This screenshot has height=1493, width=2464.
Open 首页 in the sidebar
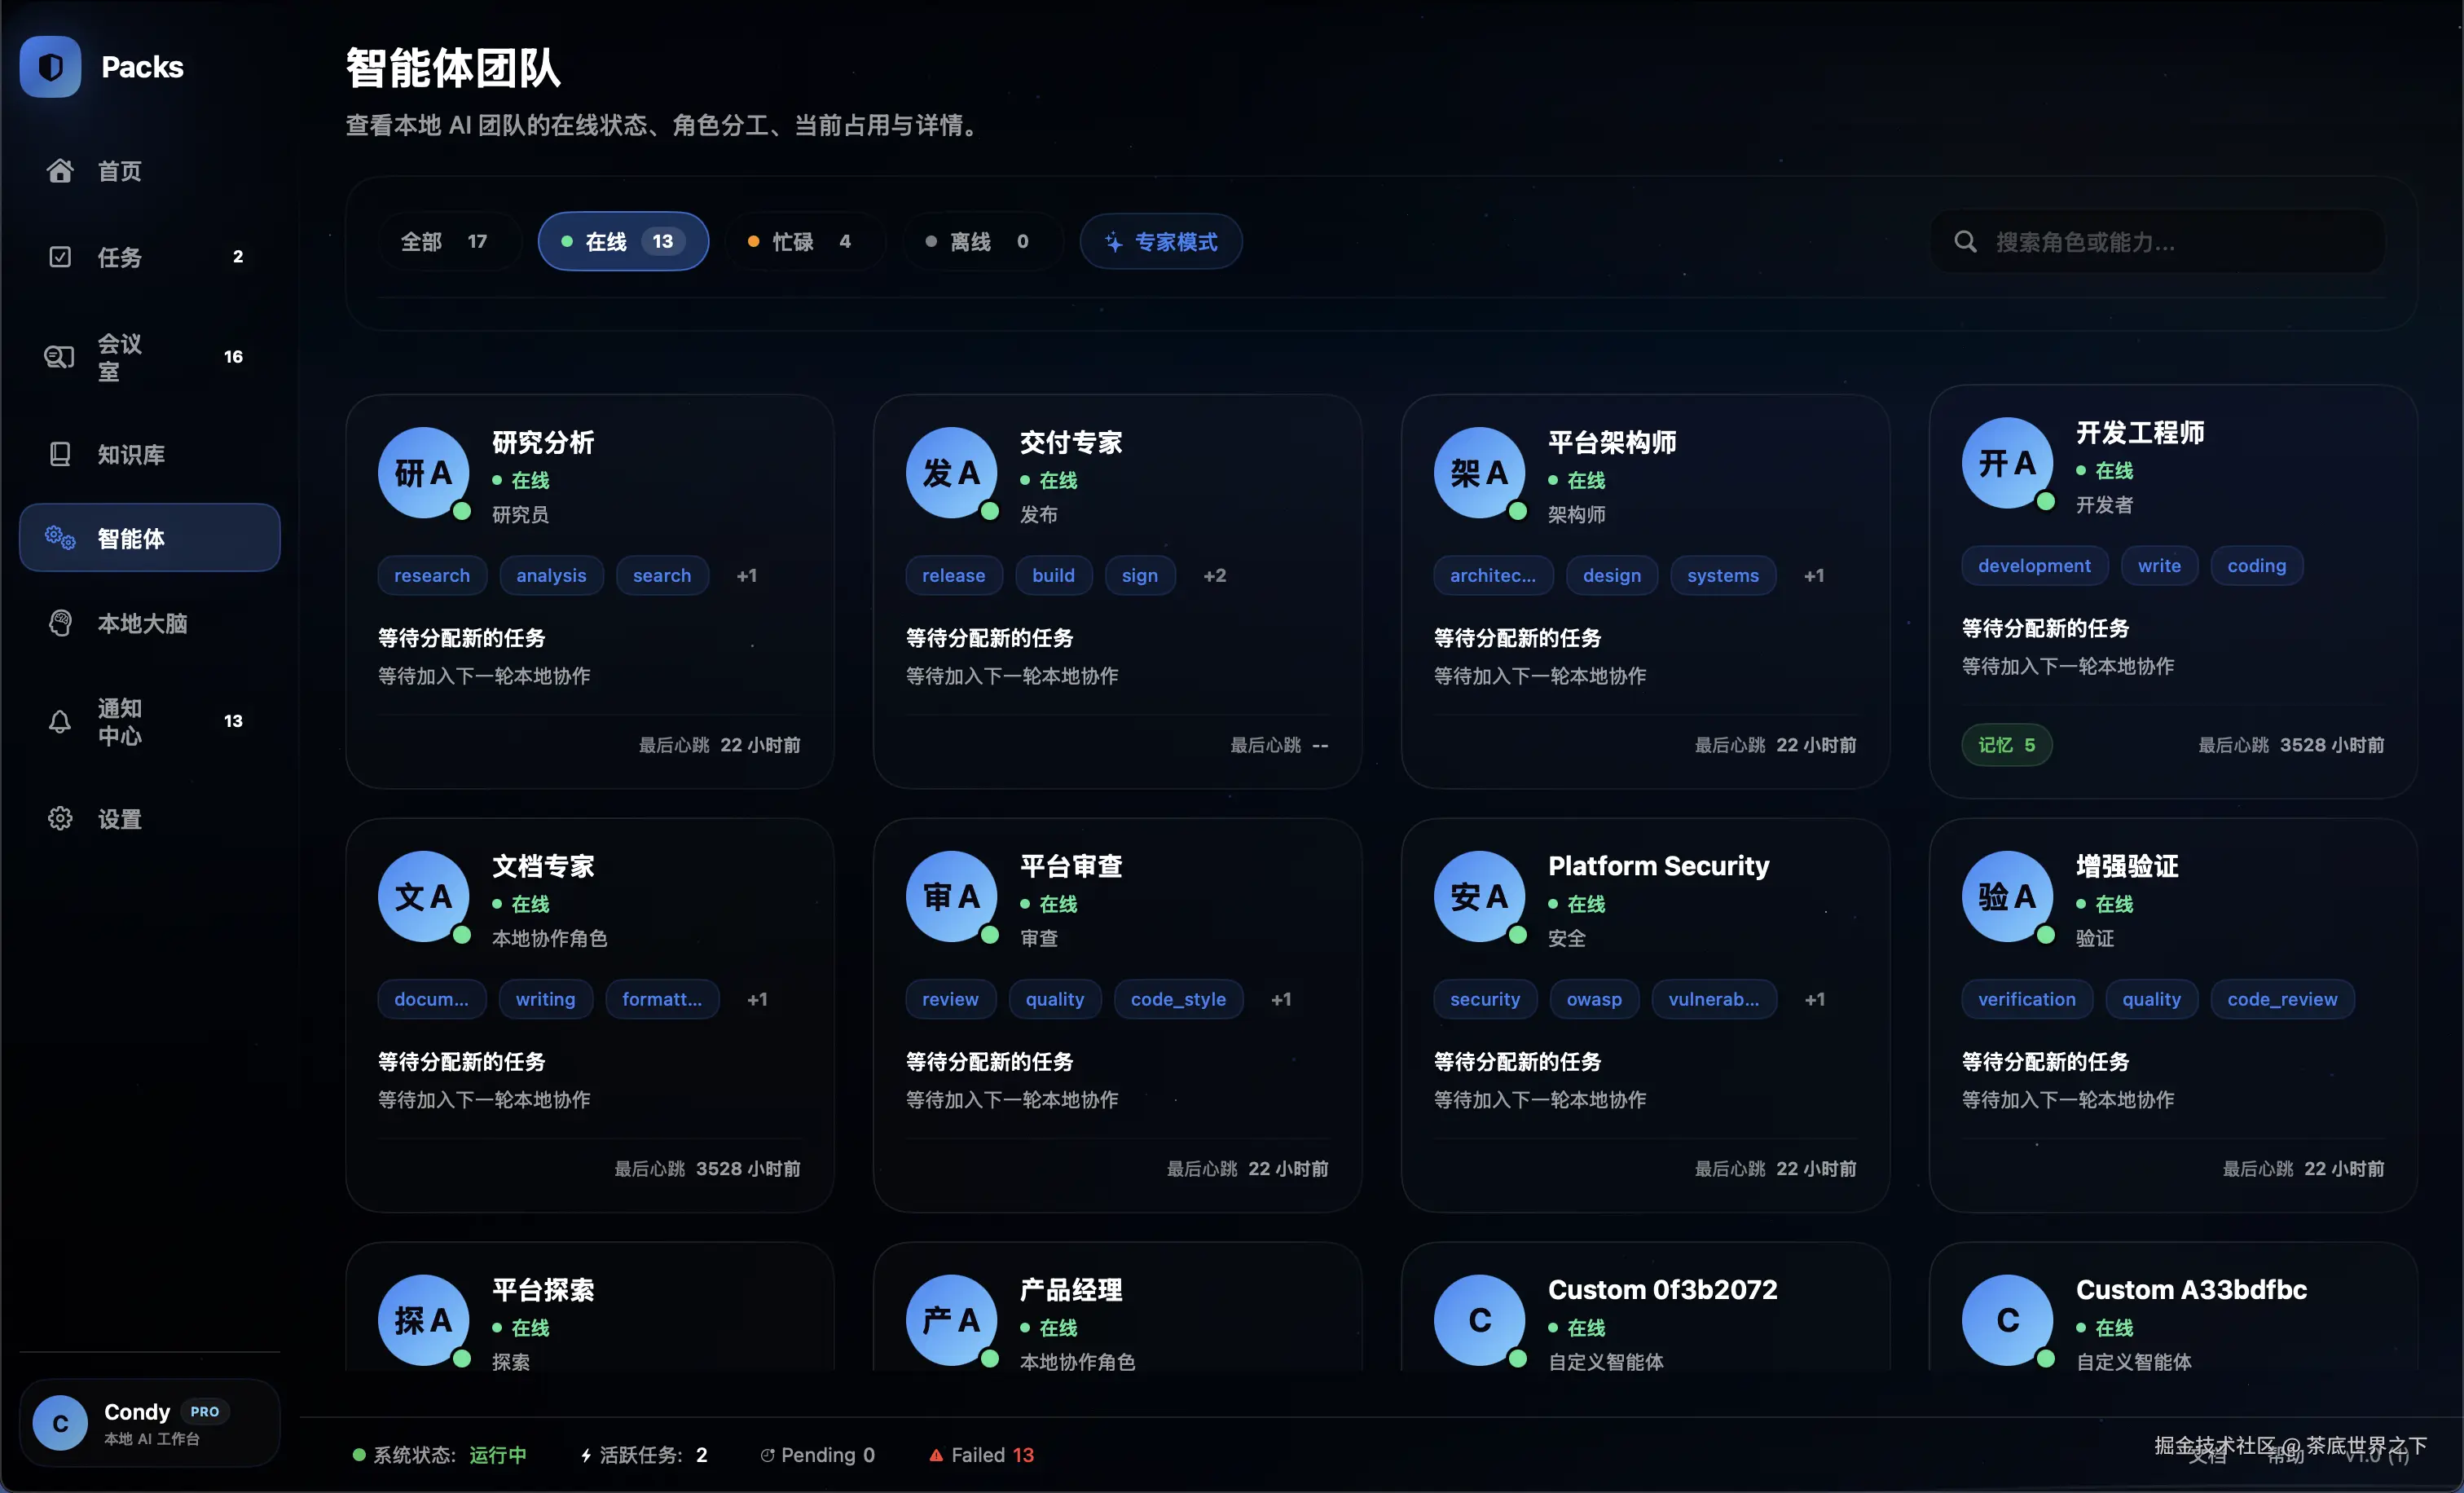click(150, 171)
